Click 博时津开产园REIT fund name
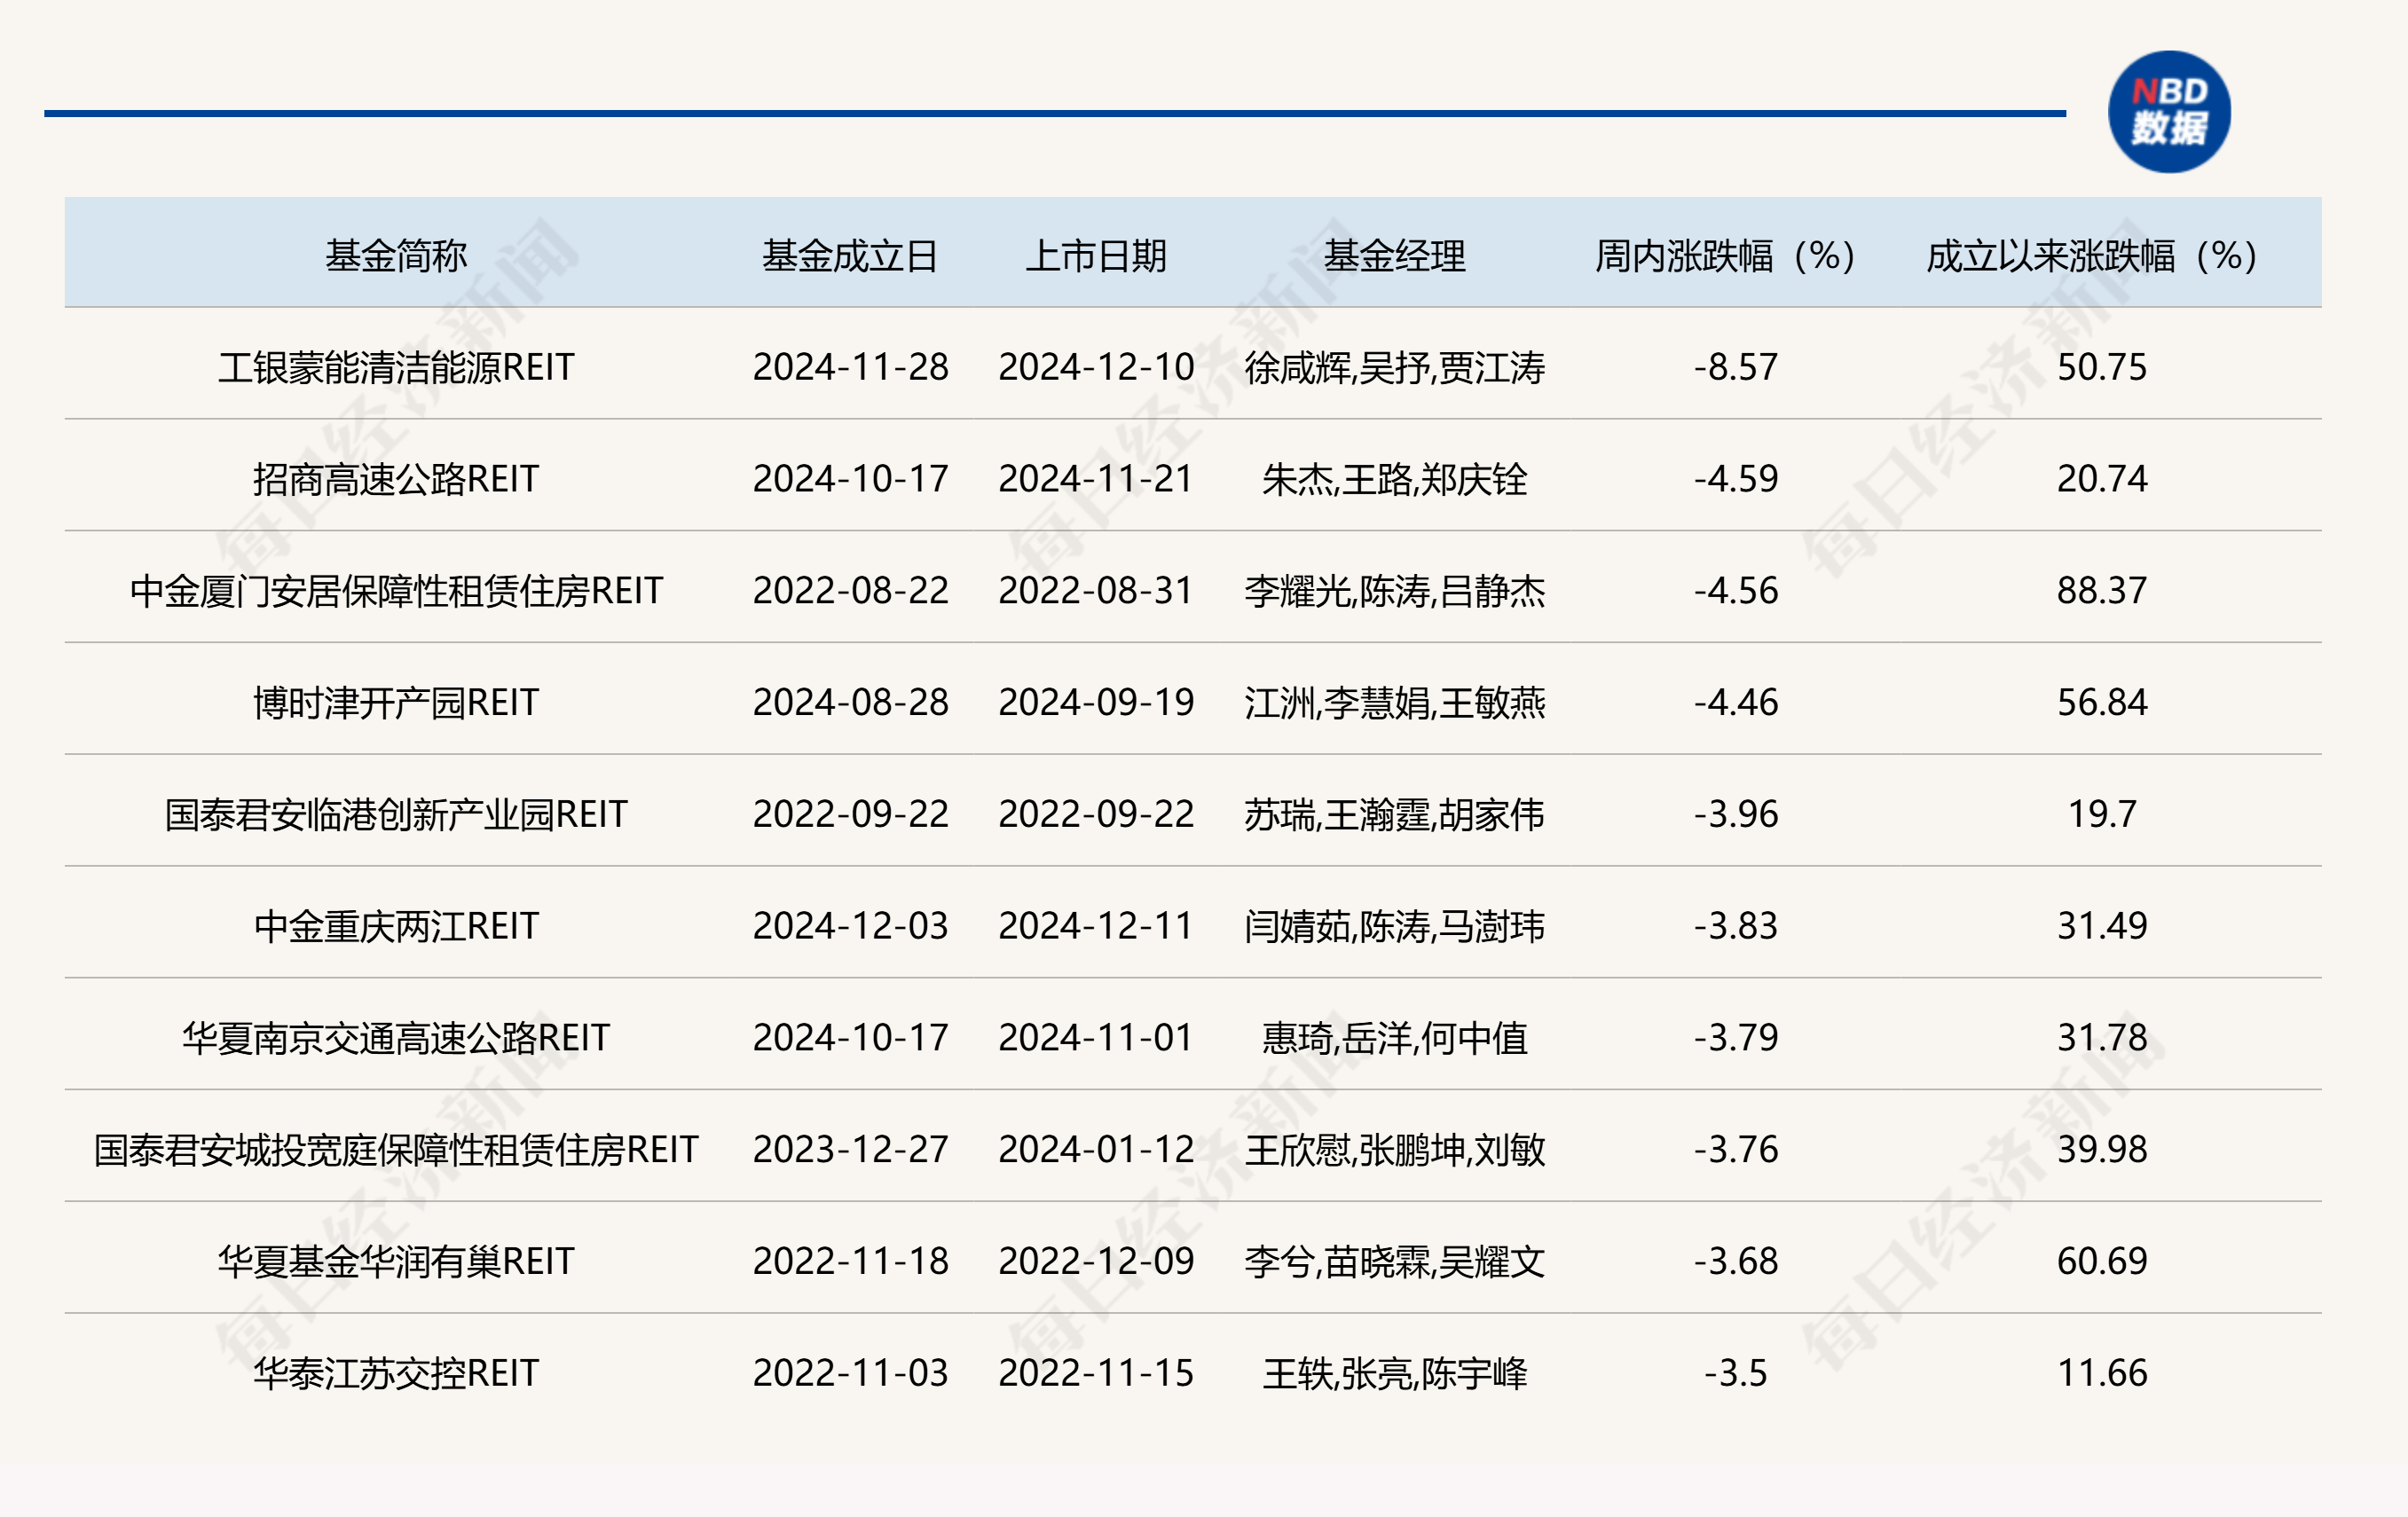Screen dimensions: 2408x1517 click(396, 703)
